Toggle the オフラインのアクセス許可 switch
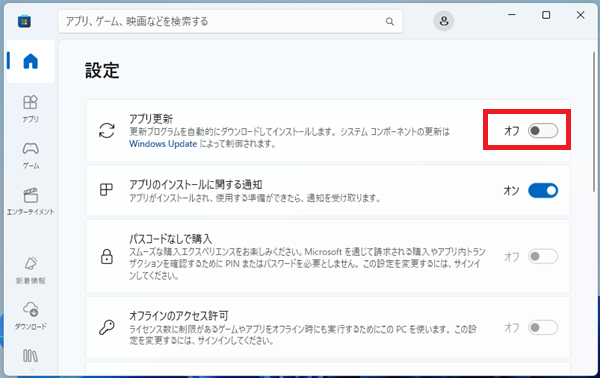Image resolution: width=600 pixels, height=378 pixels. (x=543, y=327)
